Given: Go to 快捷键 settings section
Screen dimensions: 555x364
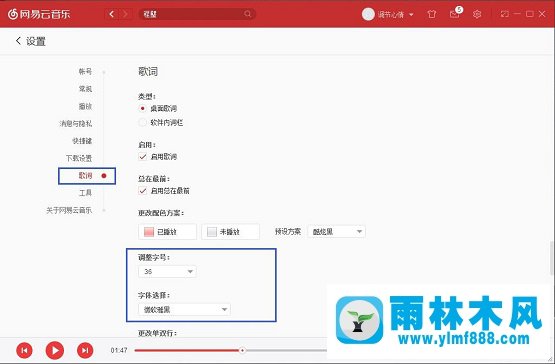Looking at the screenshot, I should click(82, 141).
